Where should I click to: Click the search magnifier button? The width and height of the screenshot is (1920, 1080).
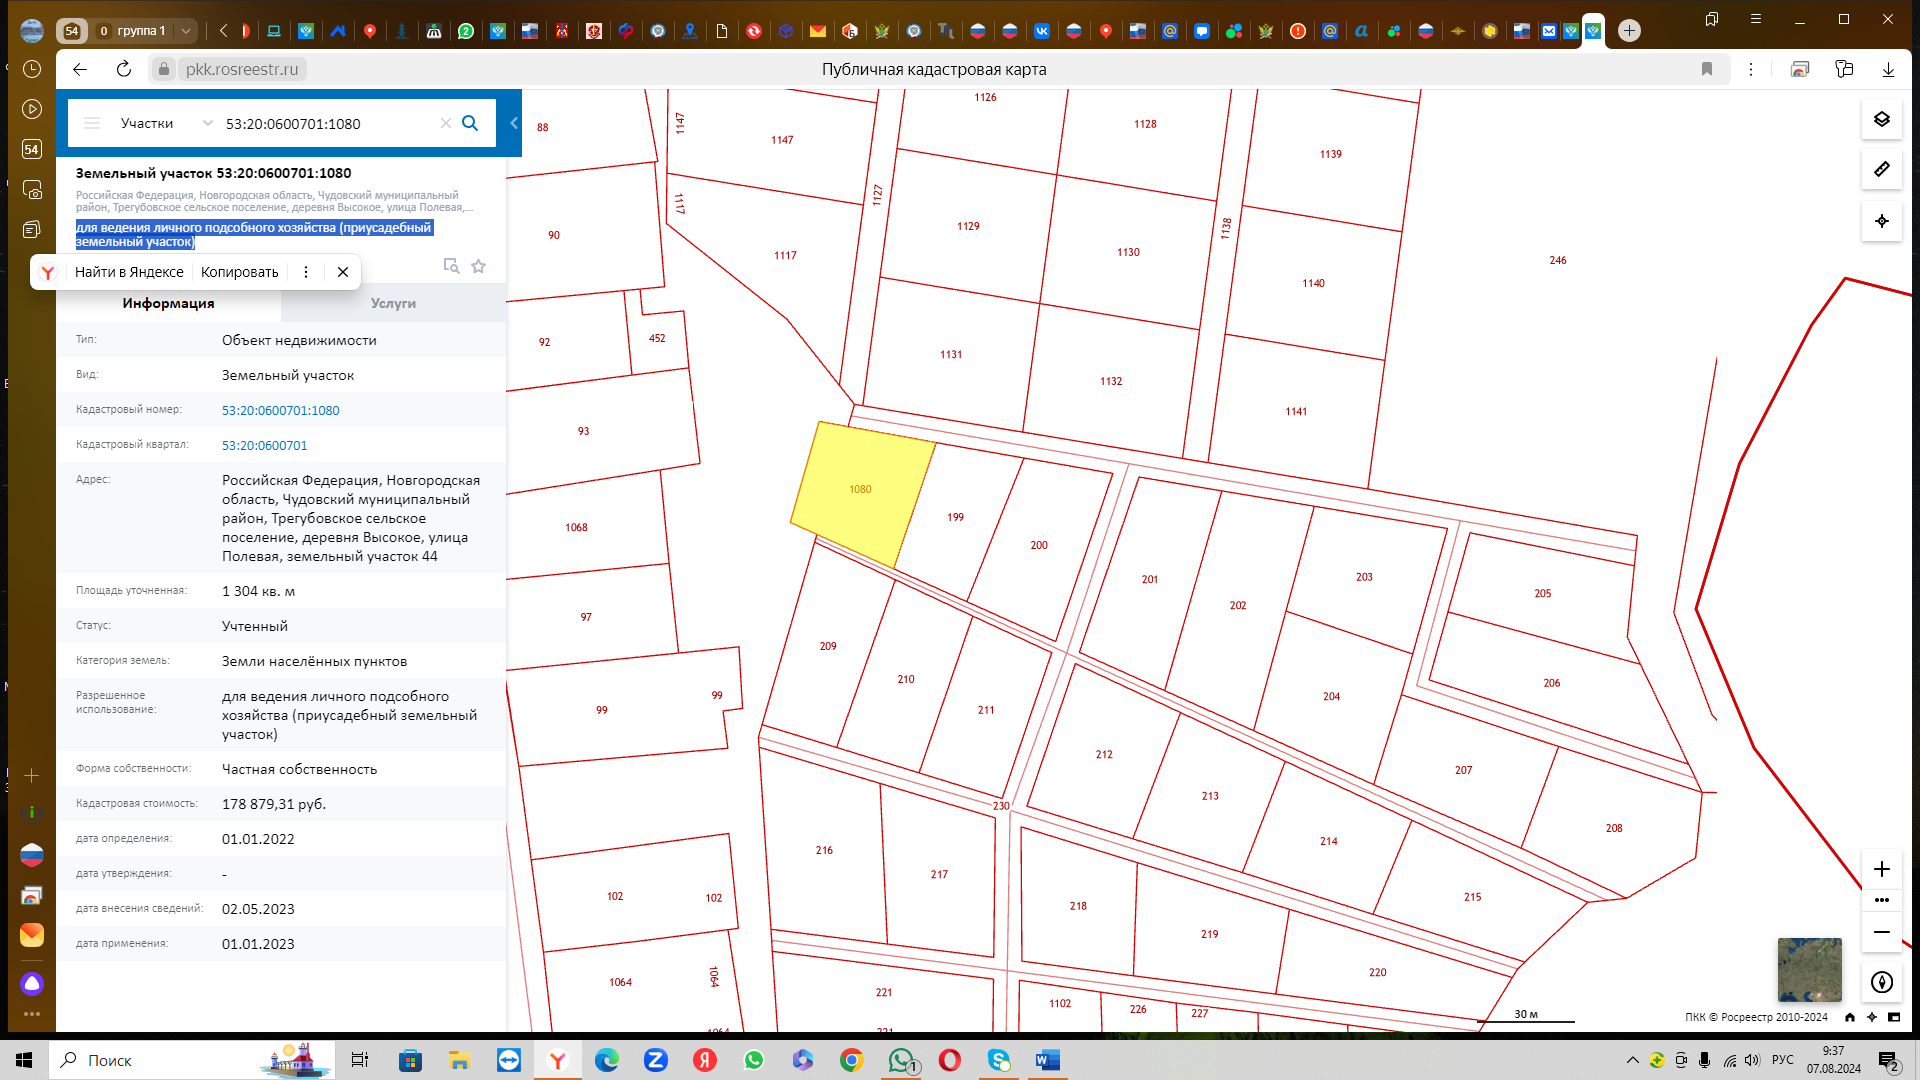point(470,123)
